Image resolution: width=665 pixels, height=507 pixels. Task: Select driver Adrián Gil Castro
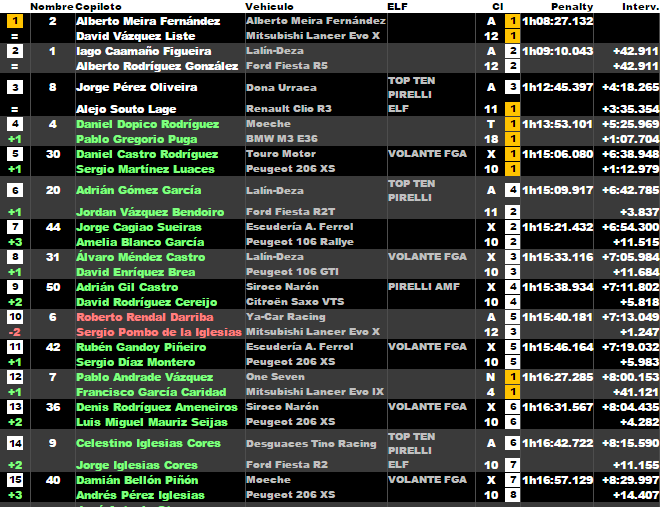point(127,287)
